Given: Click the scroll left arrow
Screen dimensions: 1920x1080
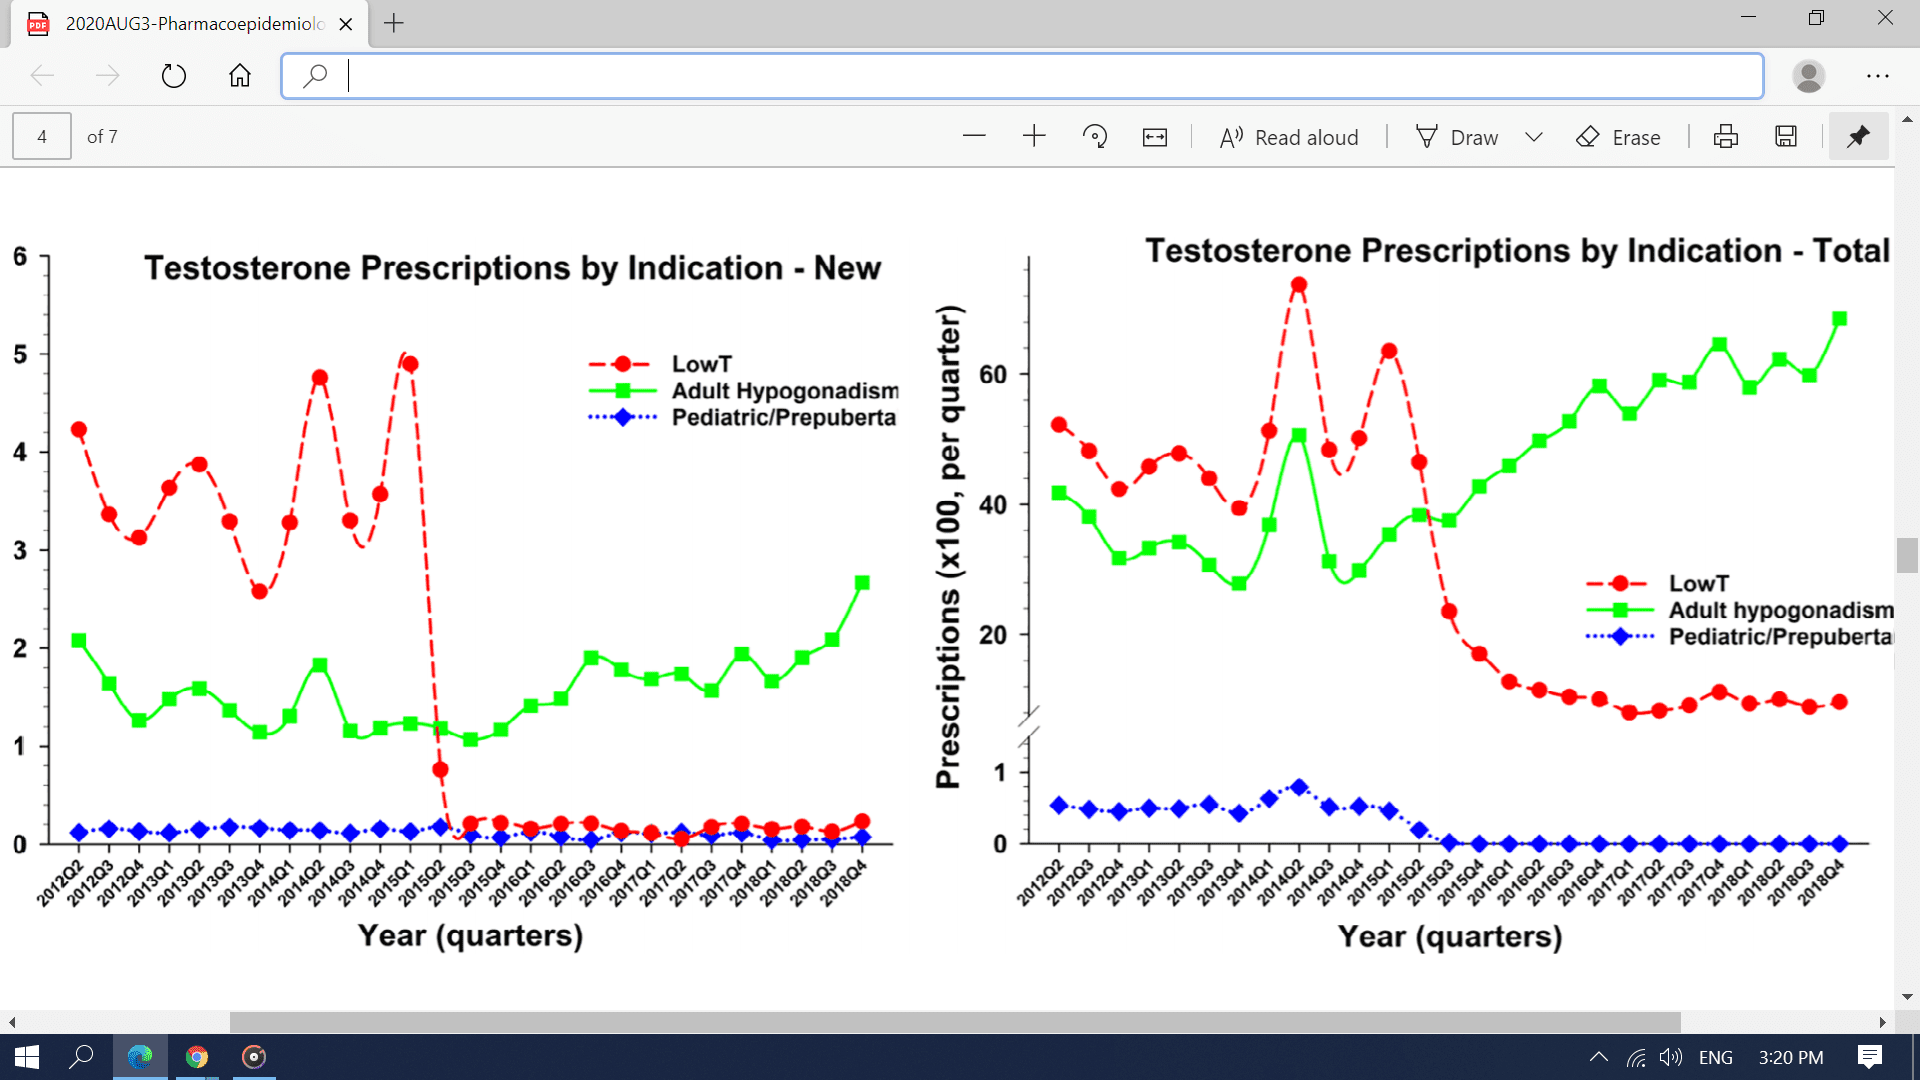Looking at the screenshot, I should click(x=12, y=1022).
